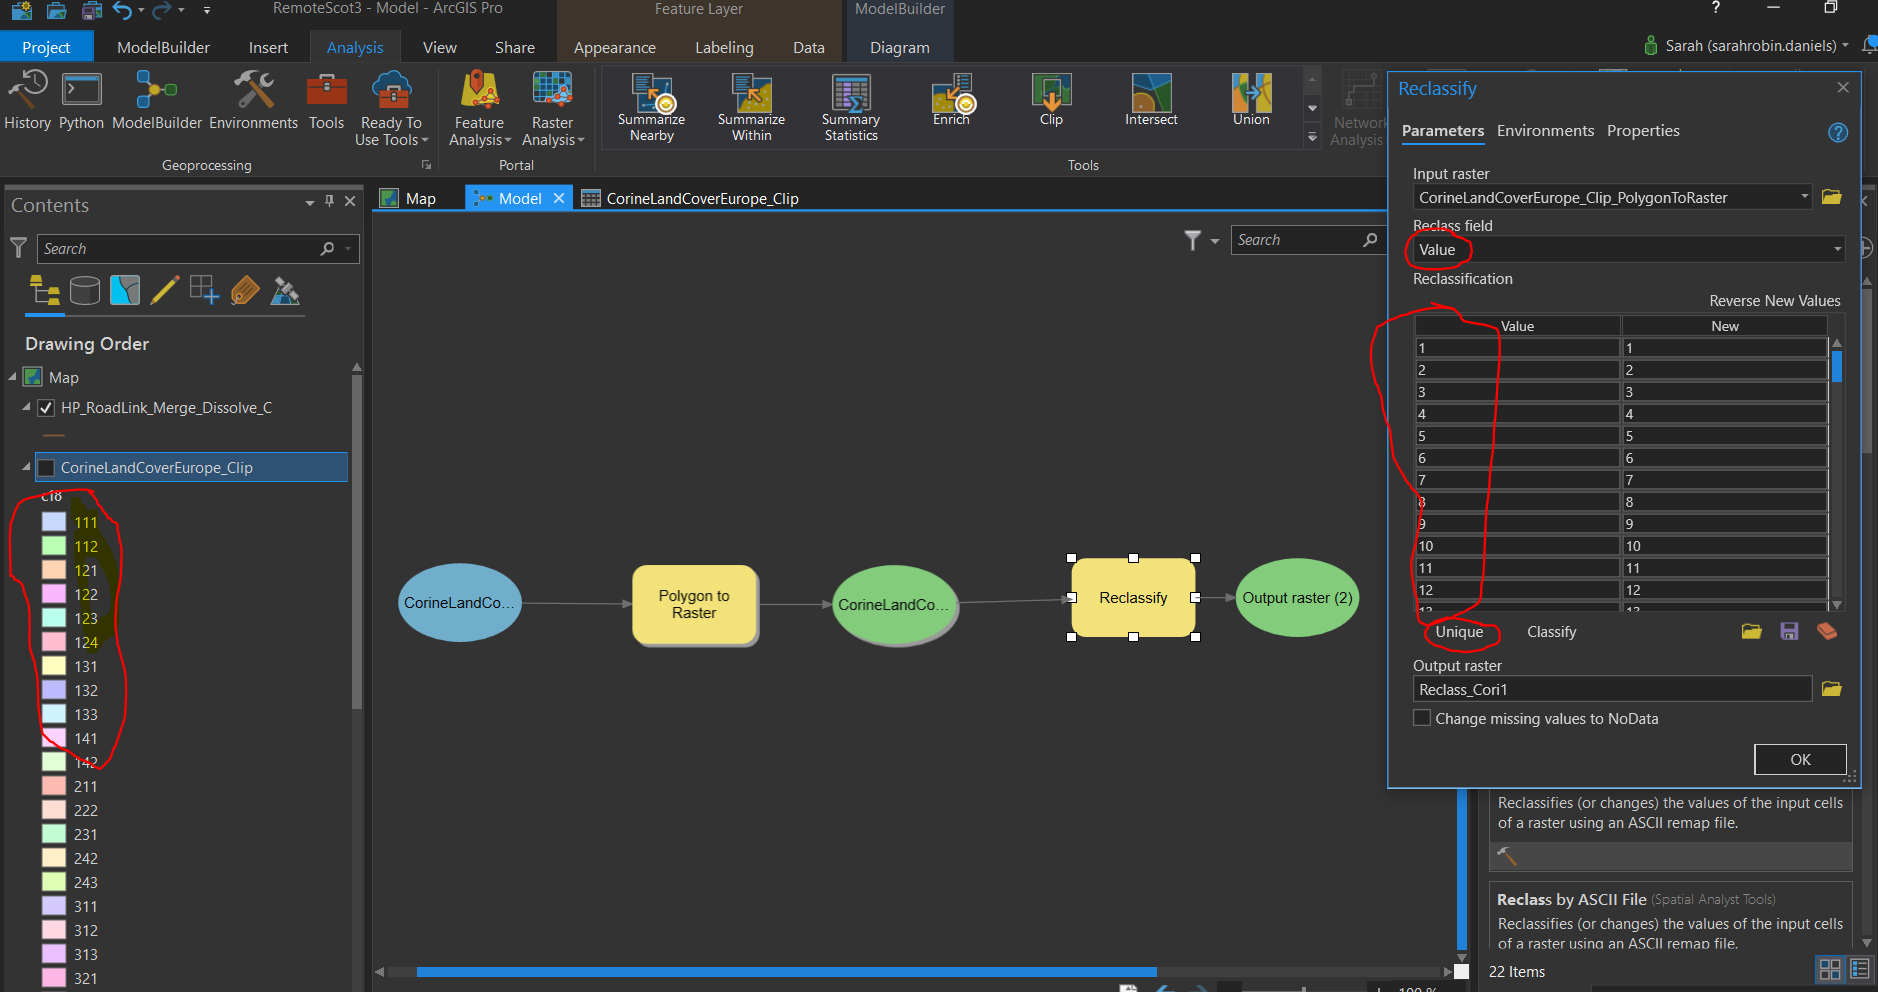This screenshot has width=1878, height=992.
Task: Open the geoprocessing History pane
Action: [27, 100]
